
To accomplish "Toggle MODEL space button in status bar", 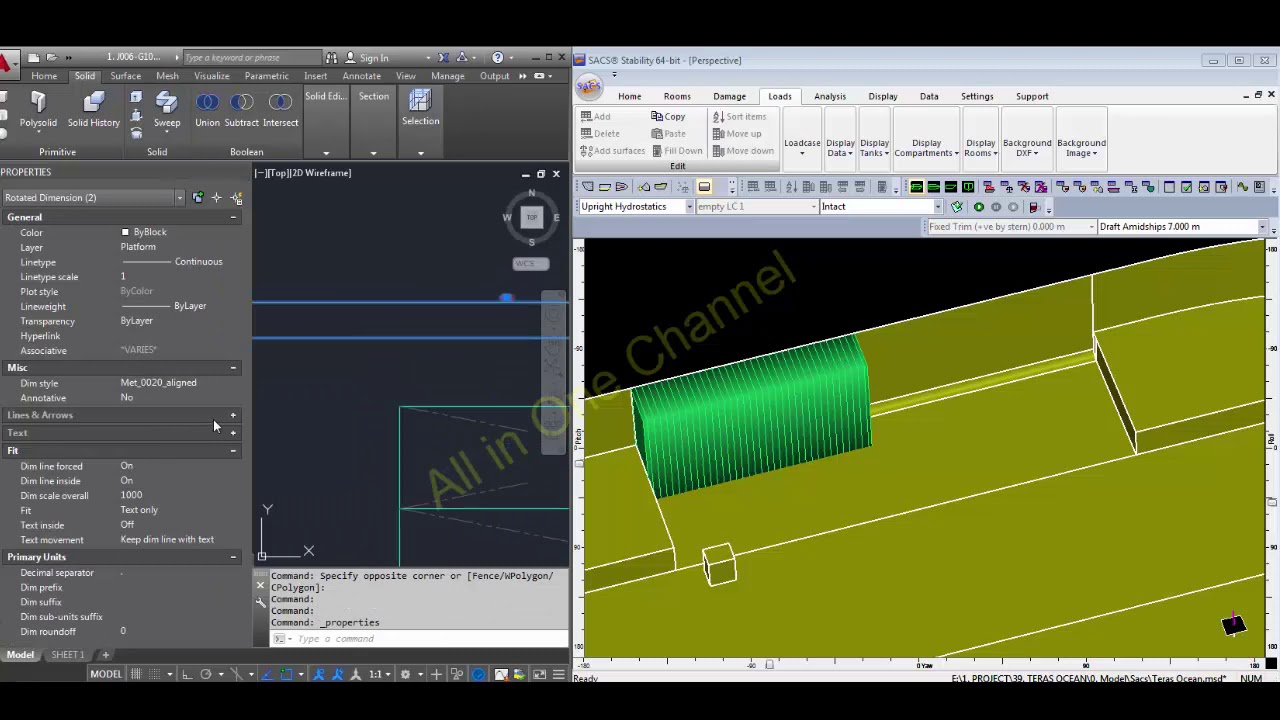I will coord(106,674).
